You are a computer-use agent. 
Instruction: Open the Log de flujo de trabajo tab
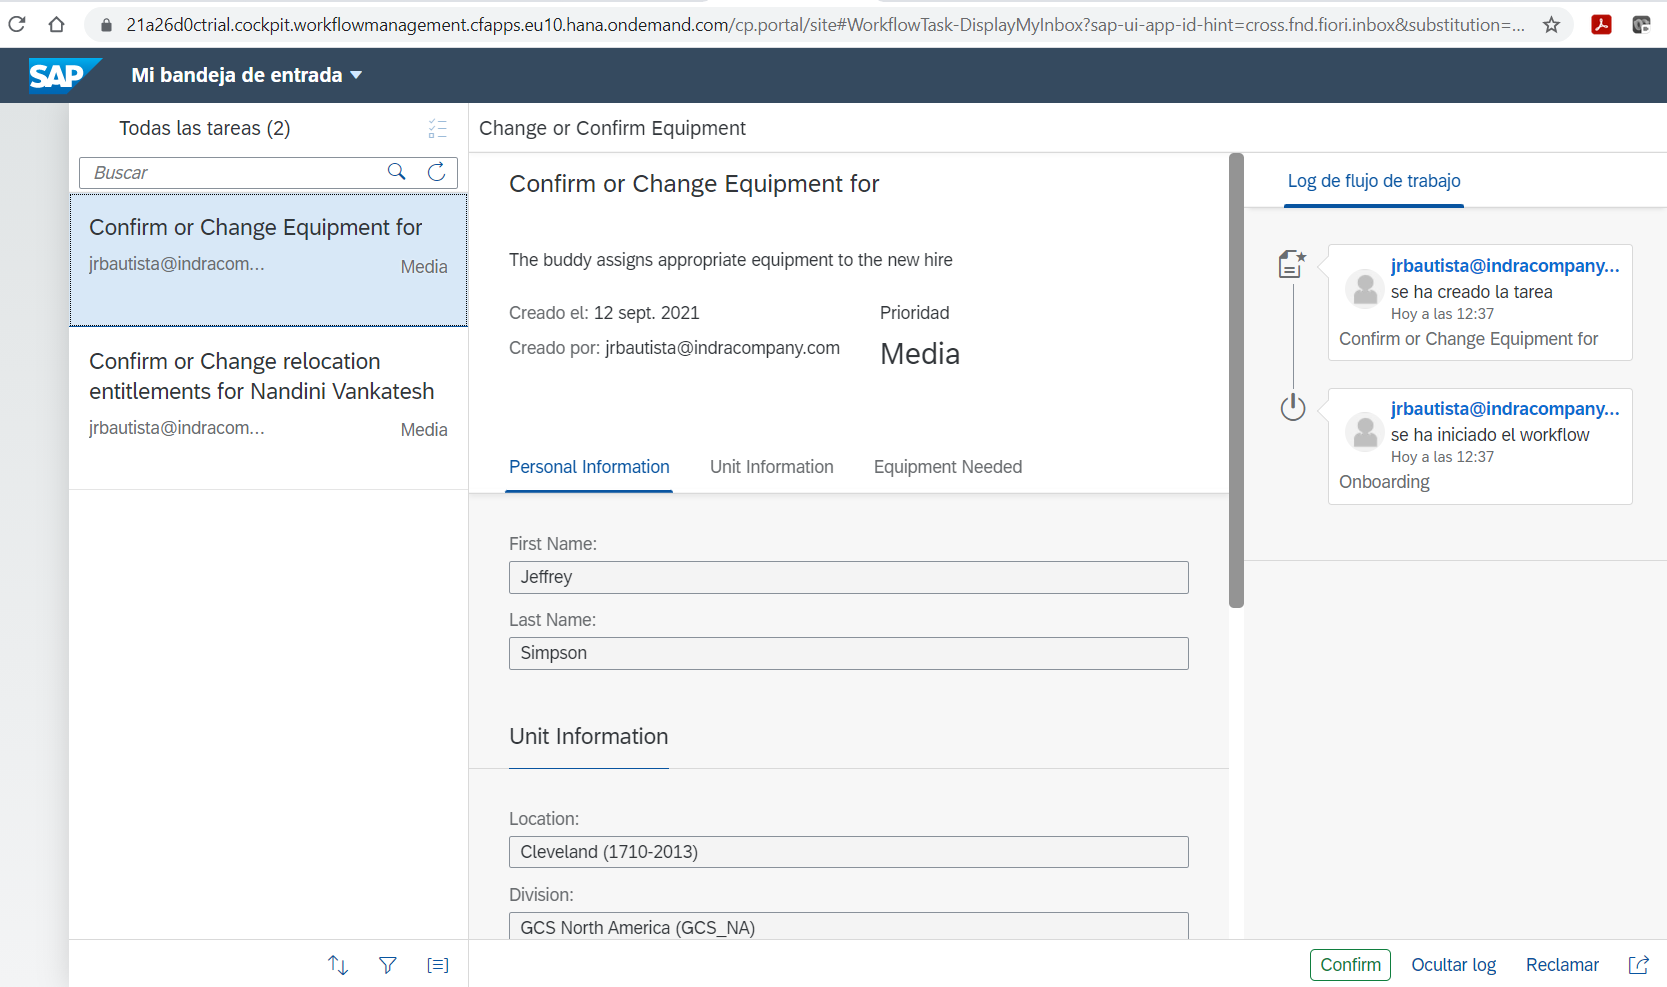pos(1373,181)
